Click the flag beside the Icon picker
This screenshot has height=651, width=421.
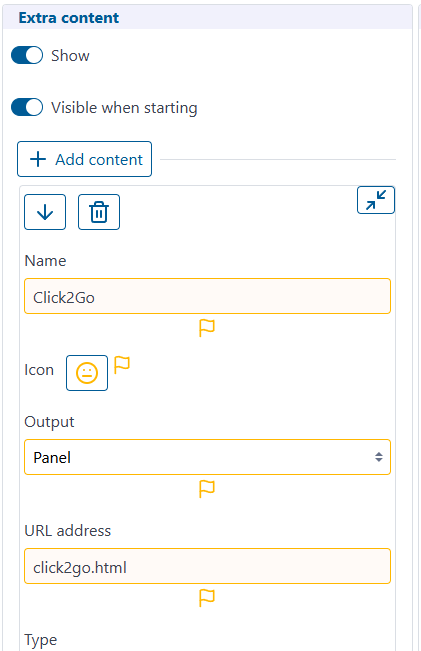[122, 365]
